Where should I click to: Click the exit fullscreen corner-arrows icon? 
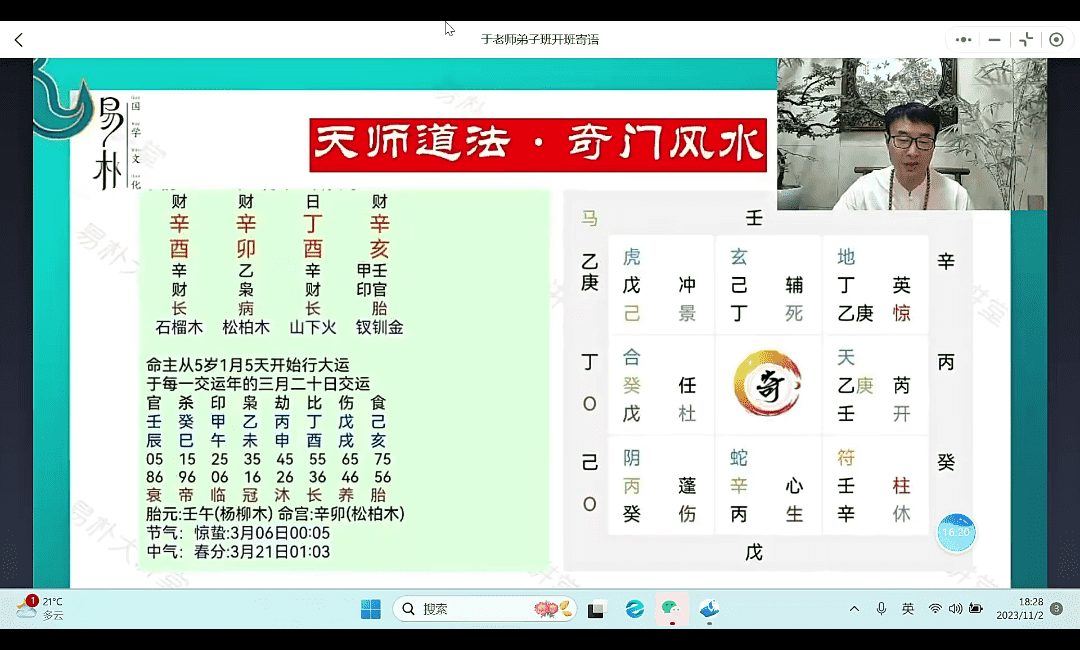click(1026, 40)
